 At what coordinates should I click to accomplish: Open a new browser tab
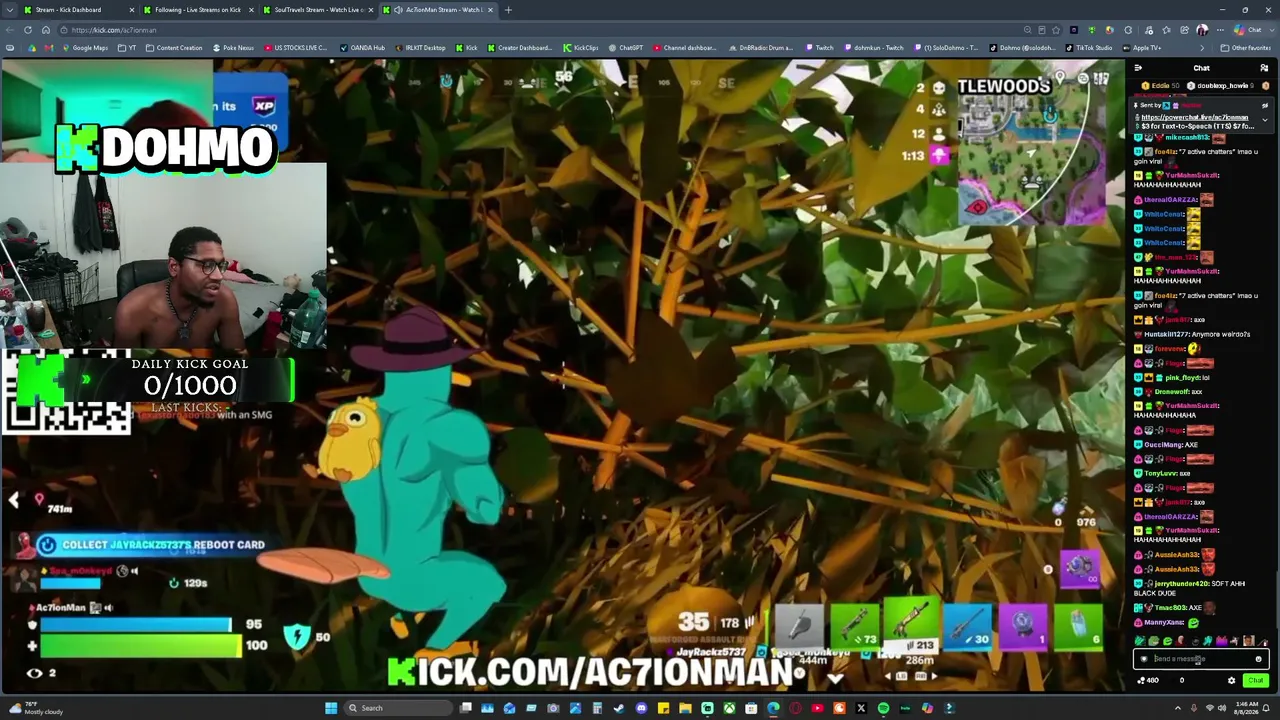pos(508,10)
